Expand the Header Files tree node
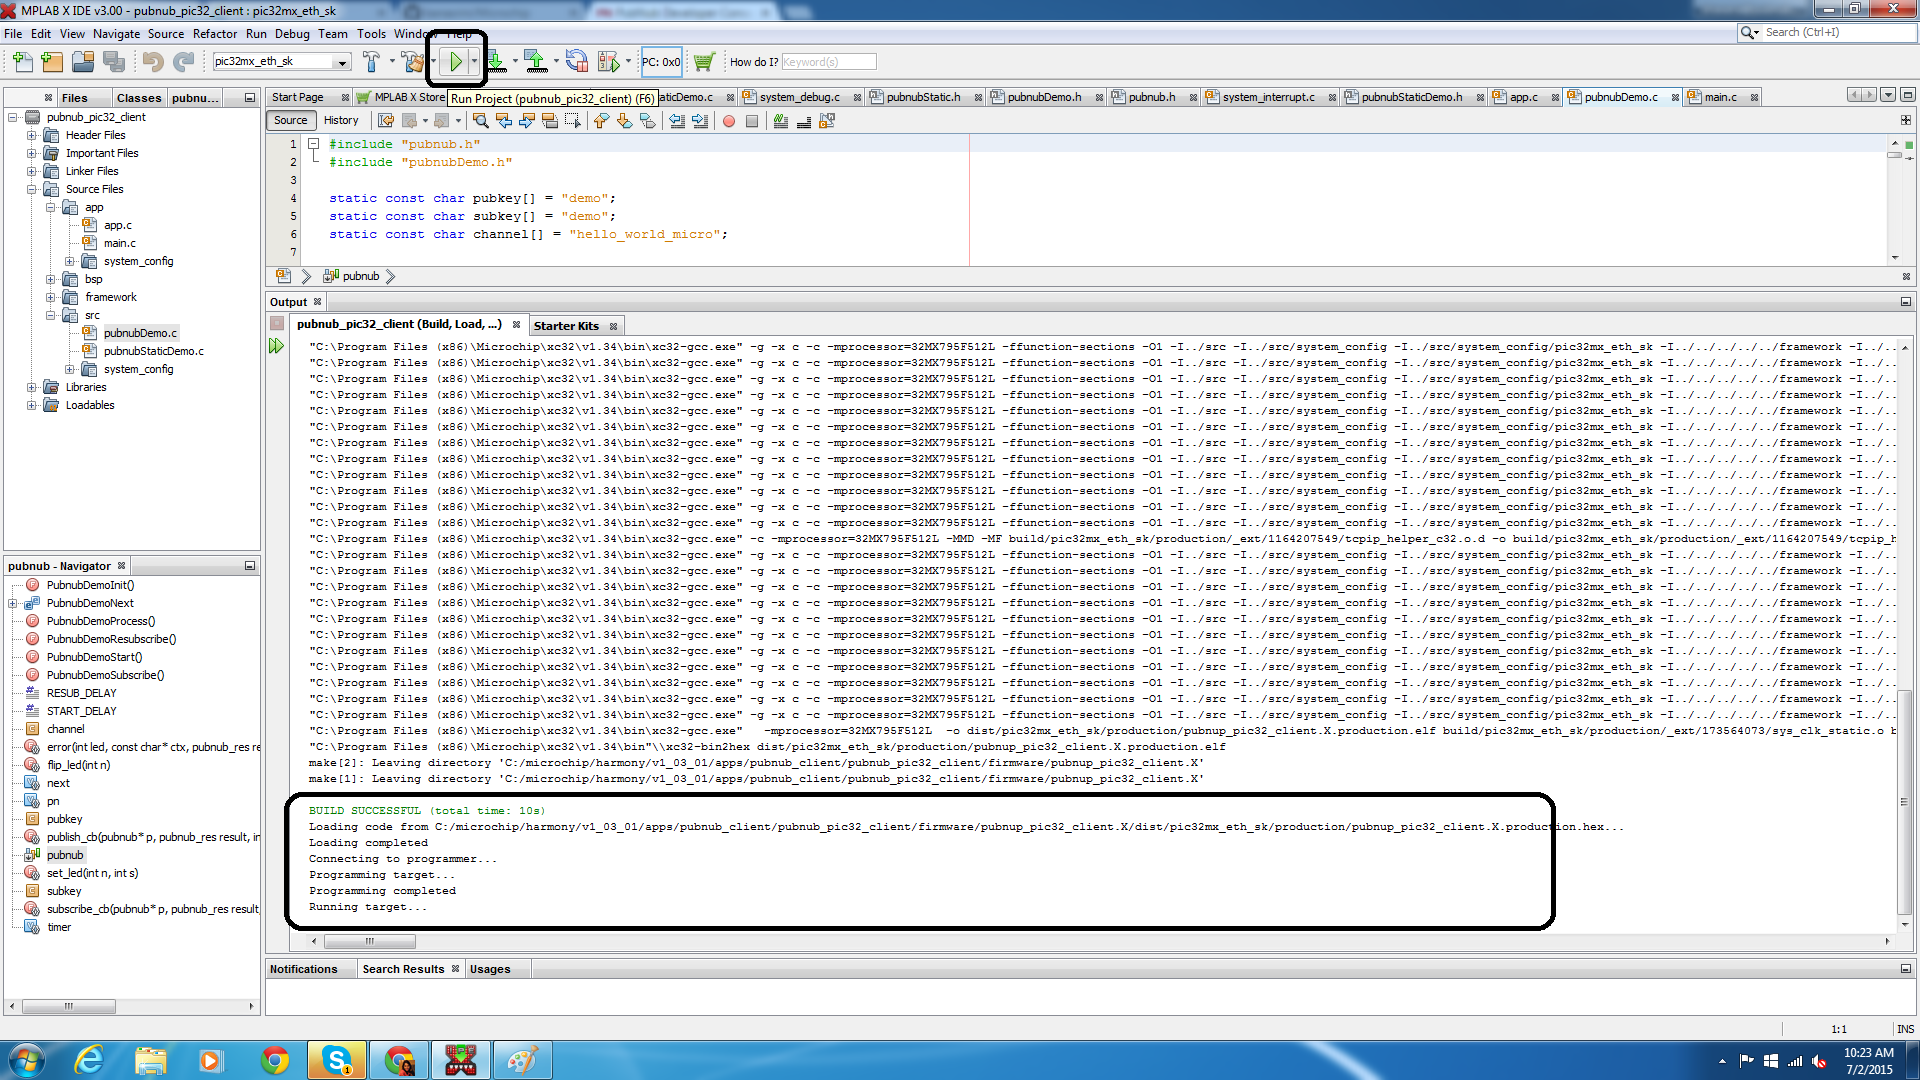 click(x=32, y=135)
